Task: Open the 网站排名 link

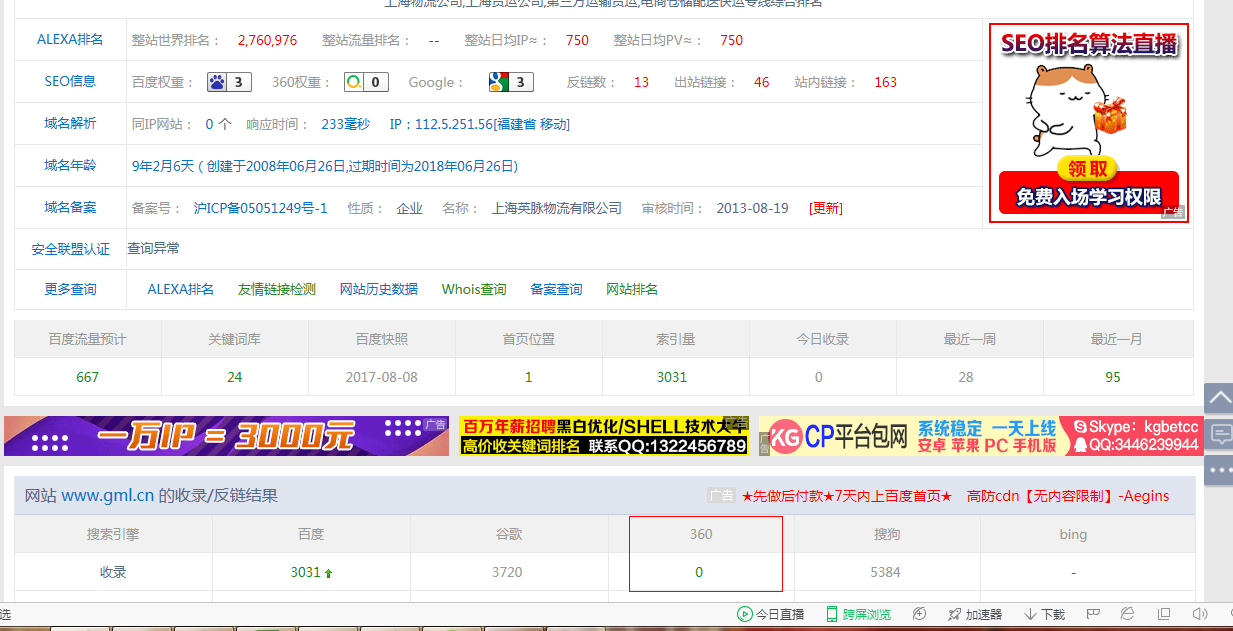Action: point(632,289)
